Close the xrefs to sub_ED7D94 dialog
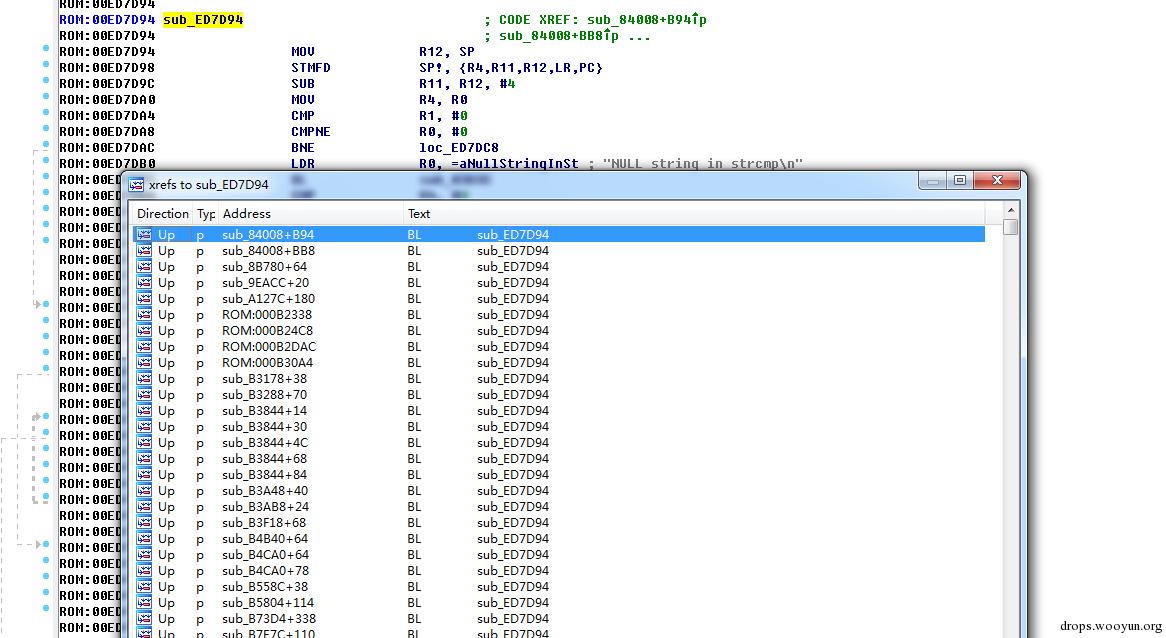The image size is (1166, 638). pyautogui.click(x=997, y=180)
